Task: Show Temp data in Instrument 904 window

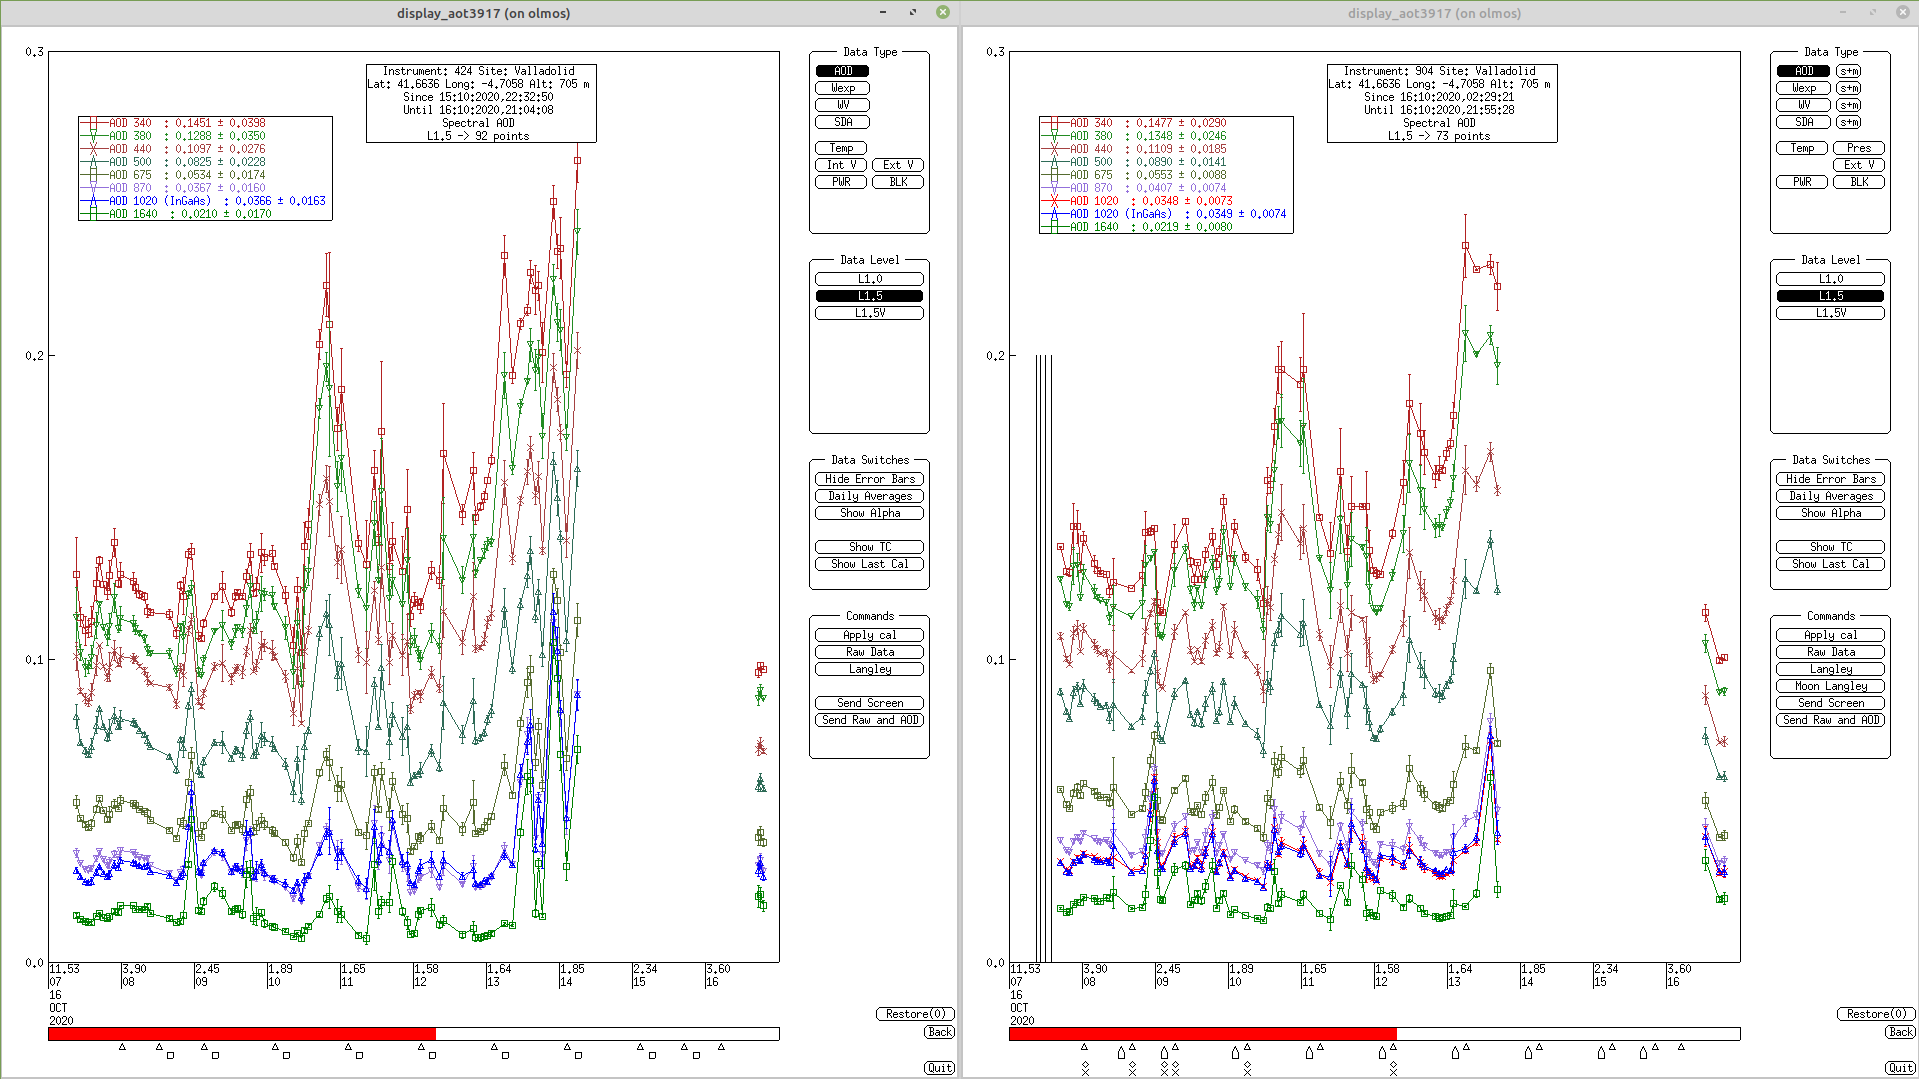Action: (1802, 148)
